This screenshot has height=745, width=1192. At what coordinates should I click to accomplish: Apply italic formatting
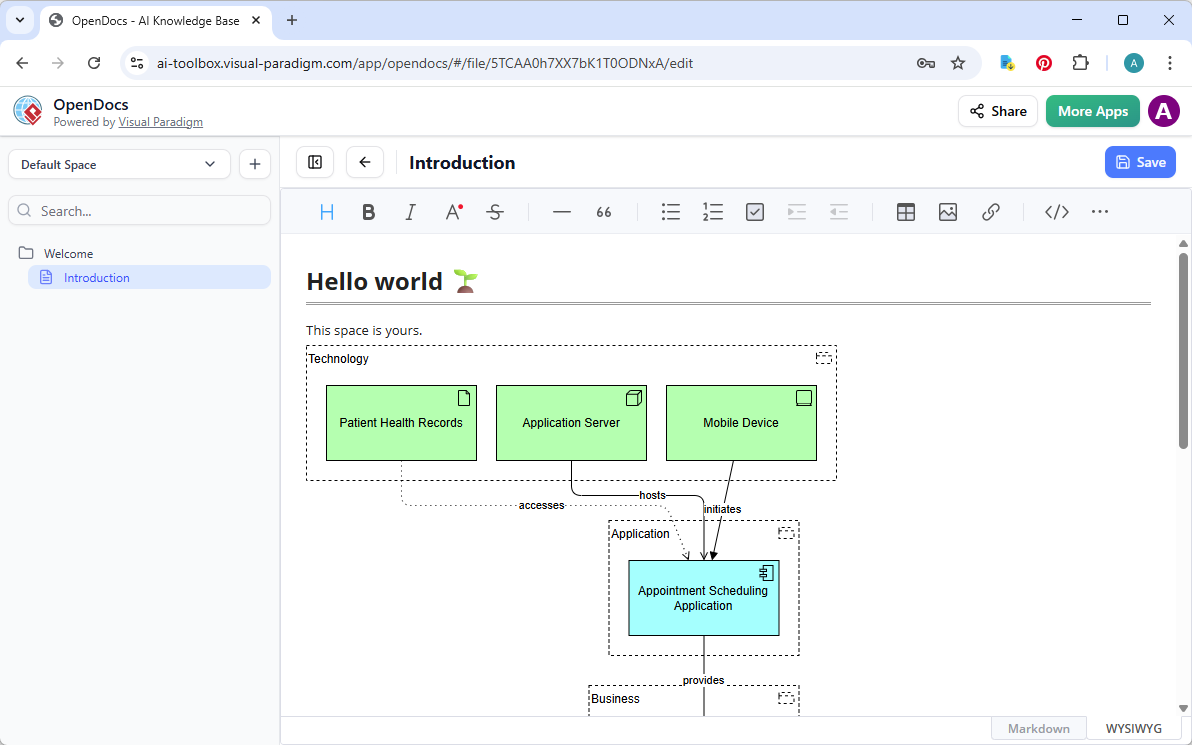pyautogui.click(x=410, y=211)
